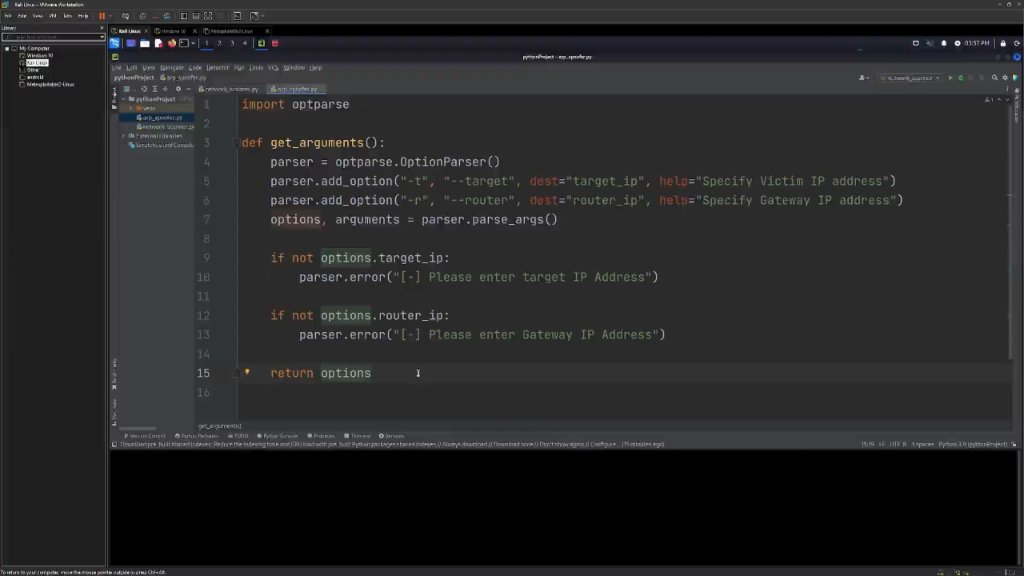Open run configuration dropdown
Screen dimensions: 1024x576
(x=910, y=78)
